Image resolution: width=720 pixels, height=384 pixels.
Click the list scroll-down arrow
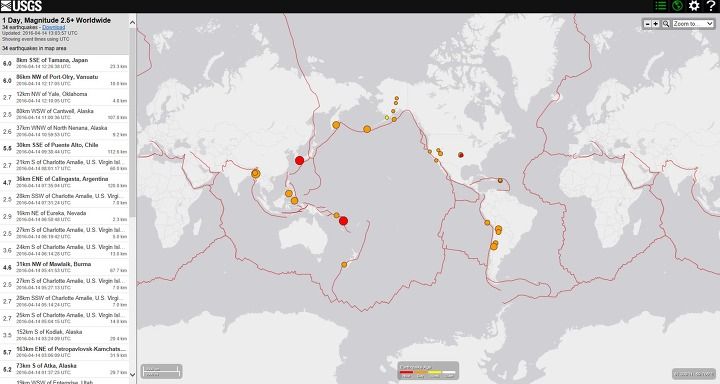click(133, 374)
